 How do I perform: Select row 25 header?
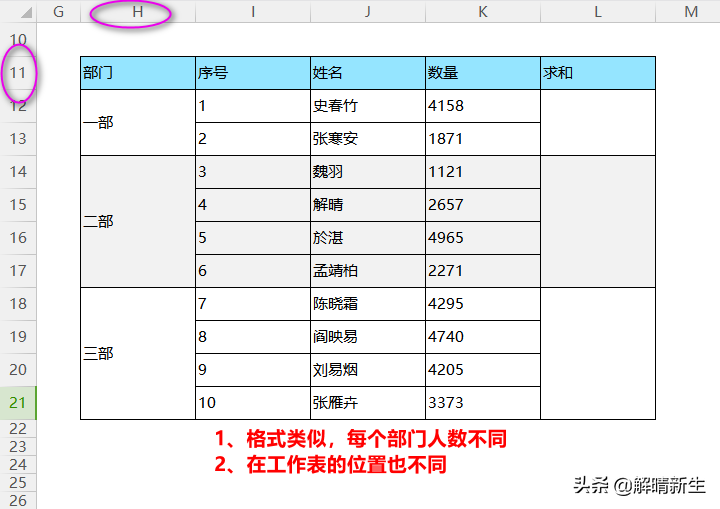(18, 482)
